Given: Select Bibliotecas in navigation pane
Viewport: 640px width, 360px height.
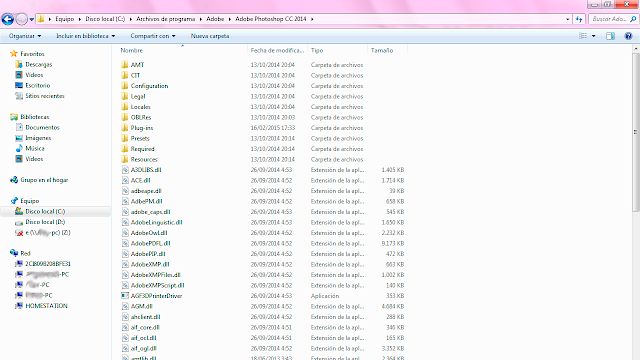Looking at the screenshot, I should point(35,117).
